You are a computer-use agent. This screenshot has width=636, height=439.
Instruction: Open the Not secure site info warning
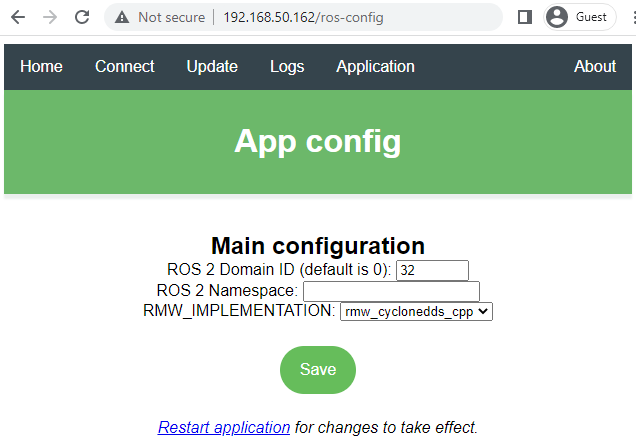coord(160,17)
